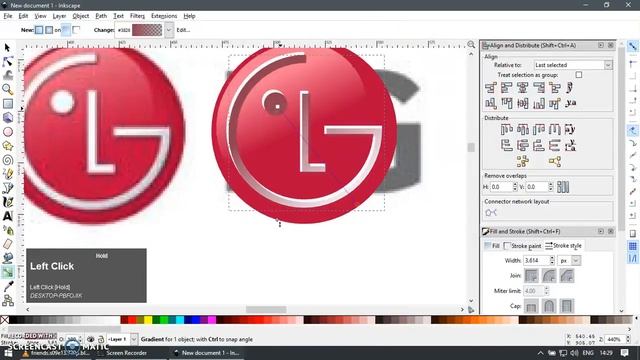
Task: Choose square cap style
Action: tap(567, 306)
